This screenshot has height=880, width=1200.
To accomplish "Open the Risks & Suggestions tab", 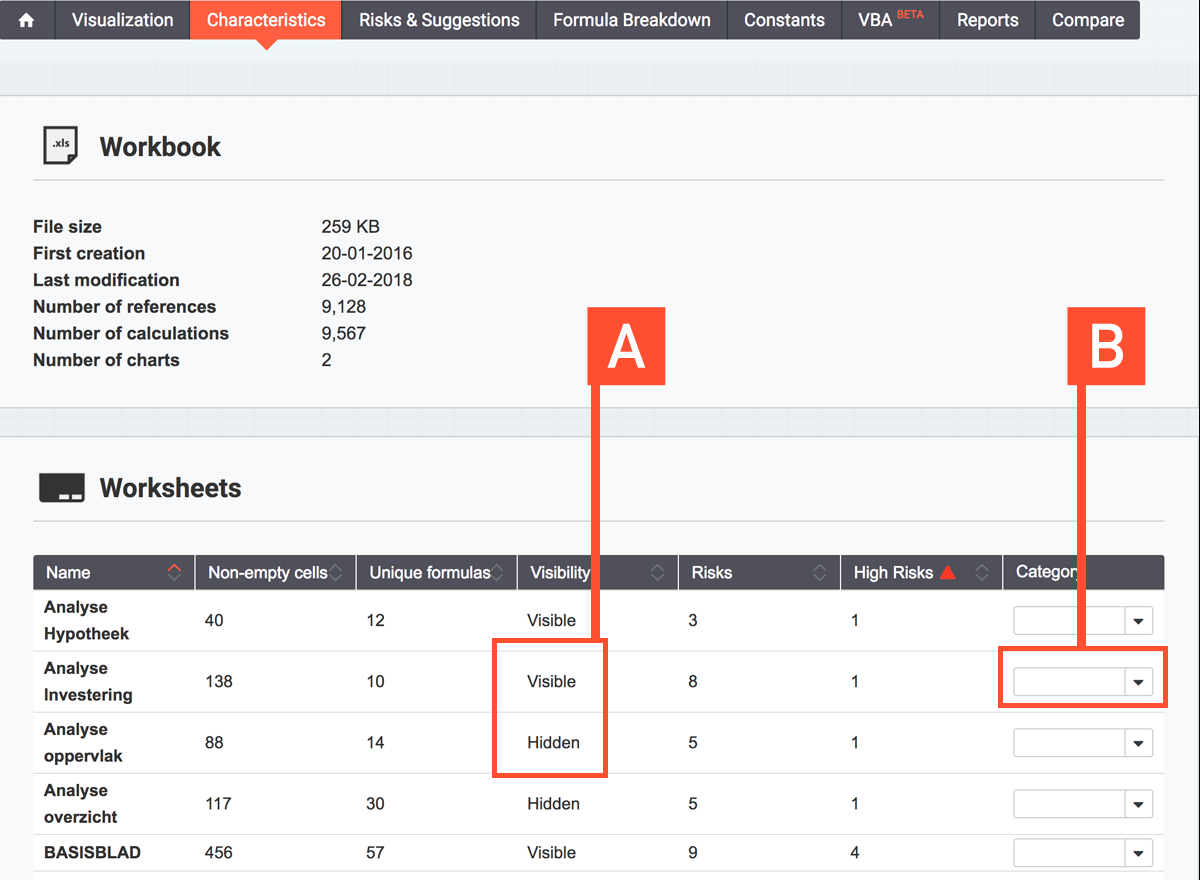I will tap(439, 20).
